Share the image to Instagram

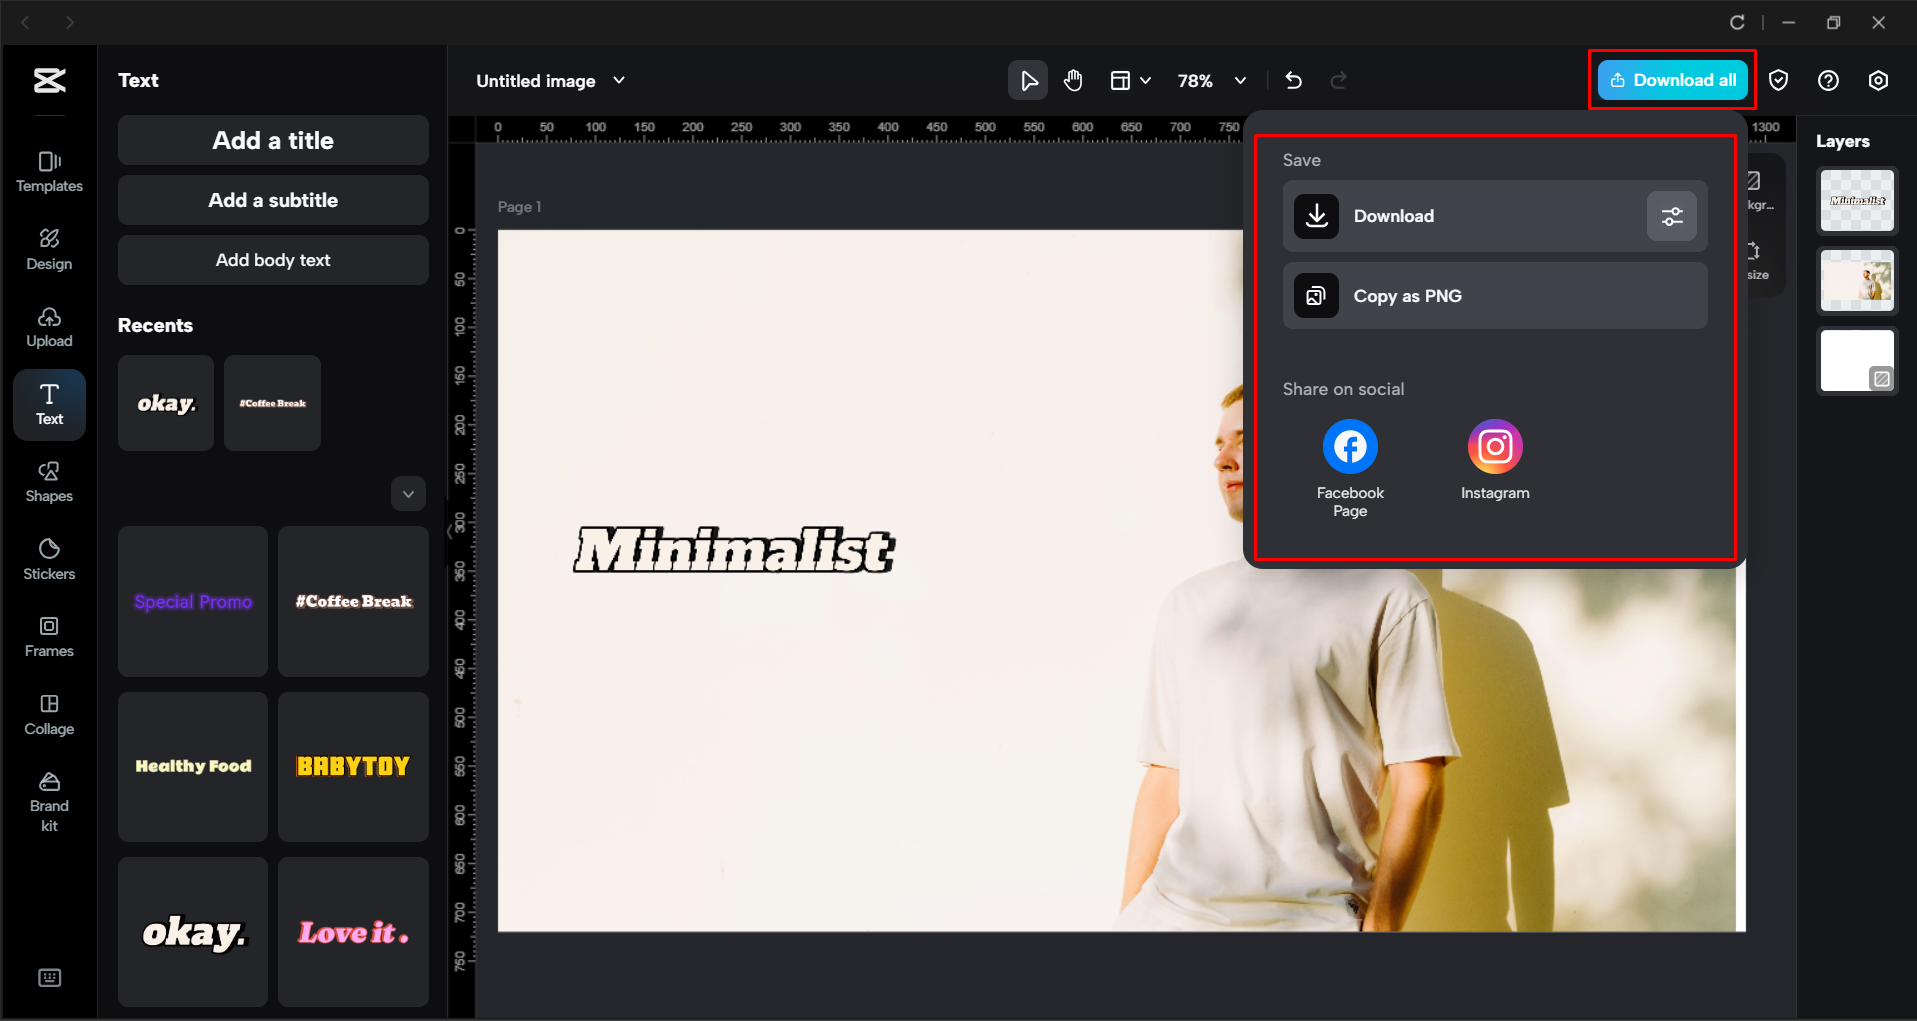pyautogui.click(x=1494, y=446)
